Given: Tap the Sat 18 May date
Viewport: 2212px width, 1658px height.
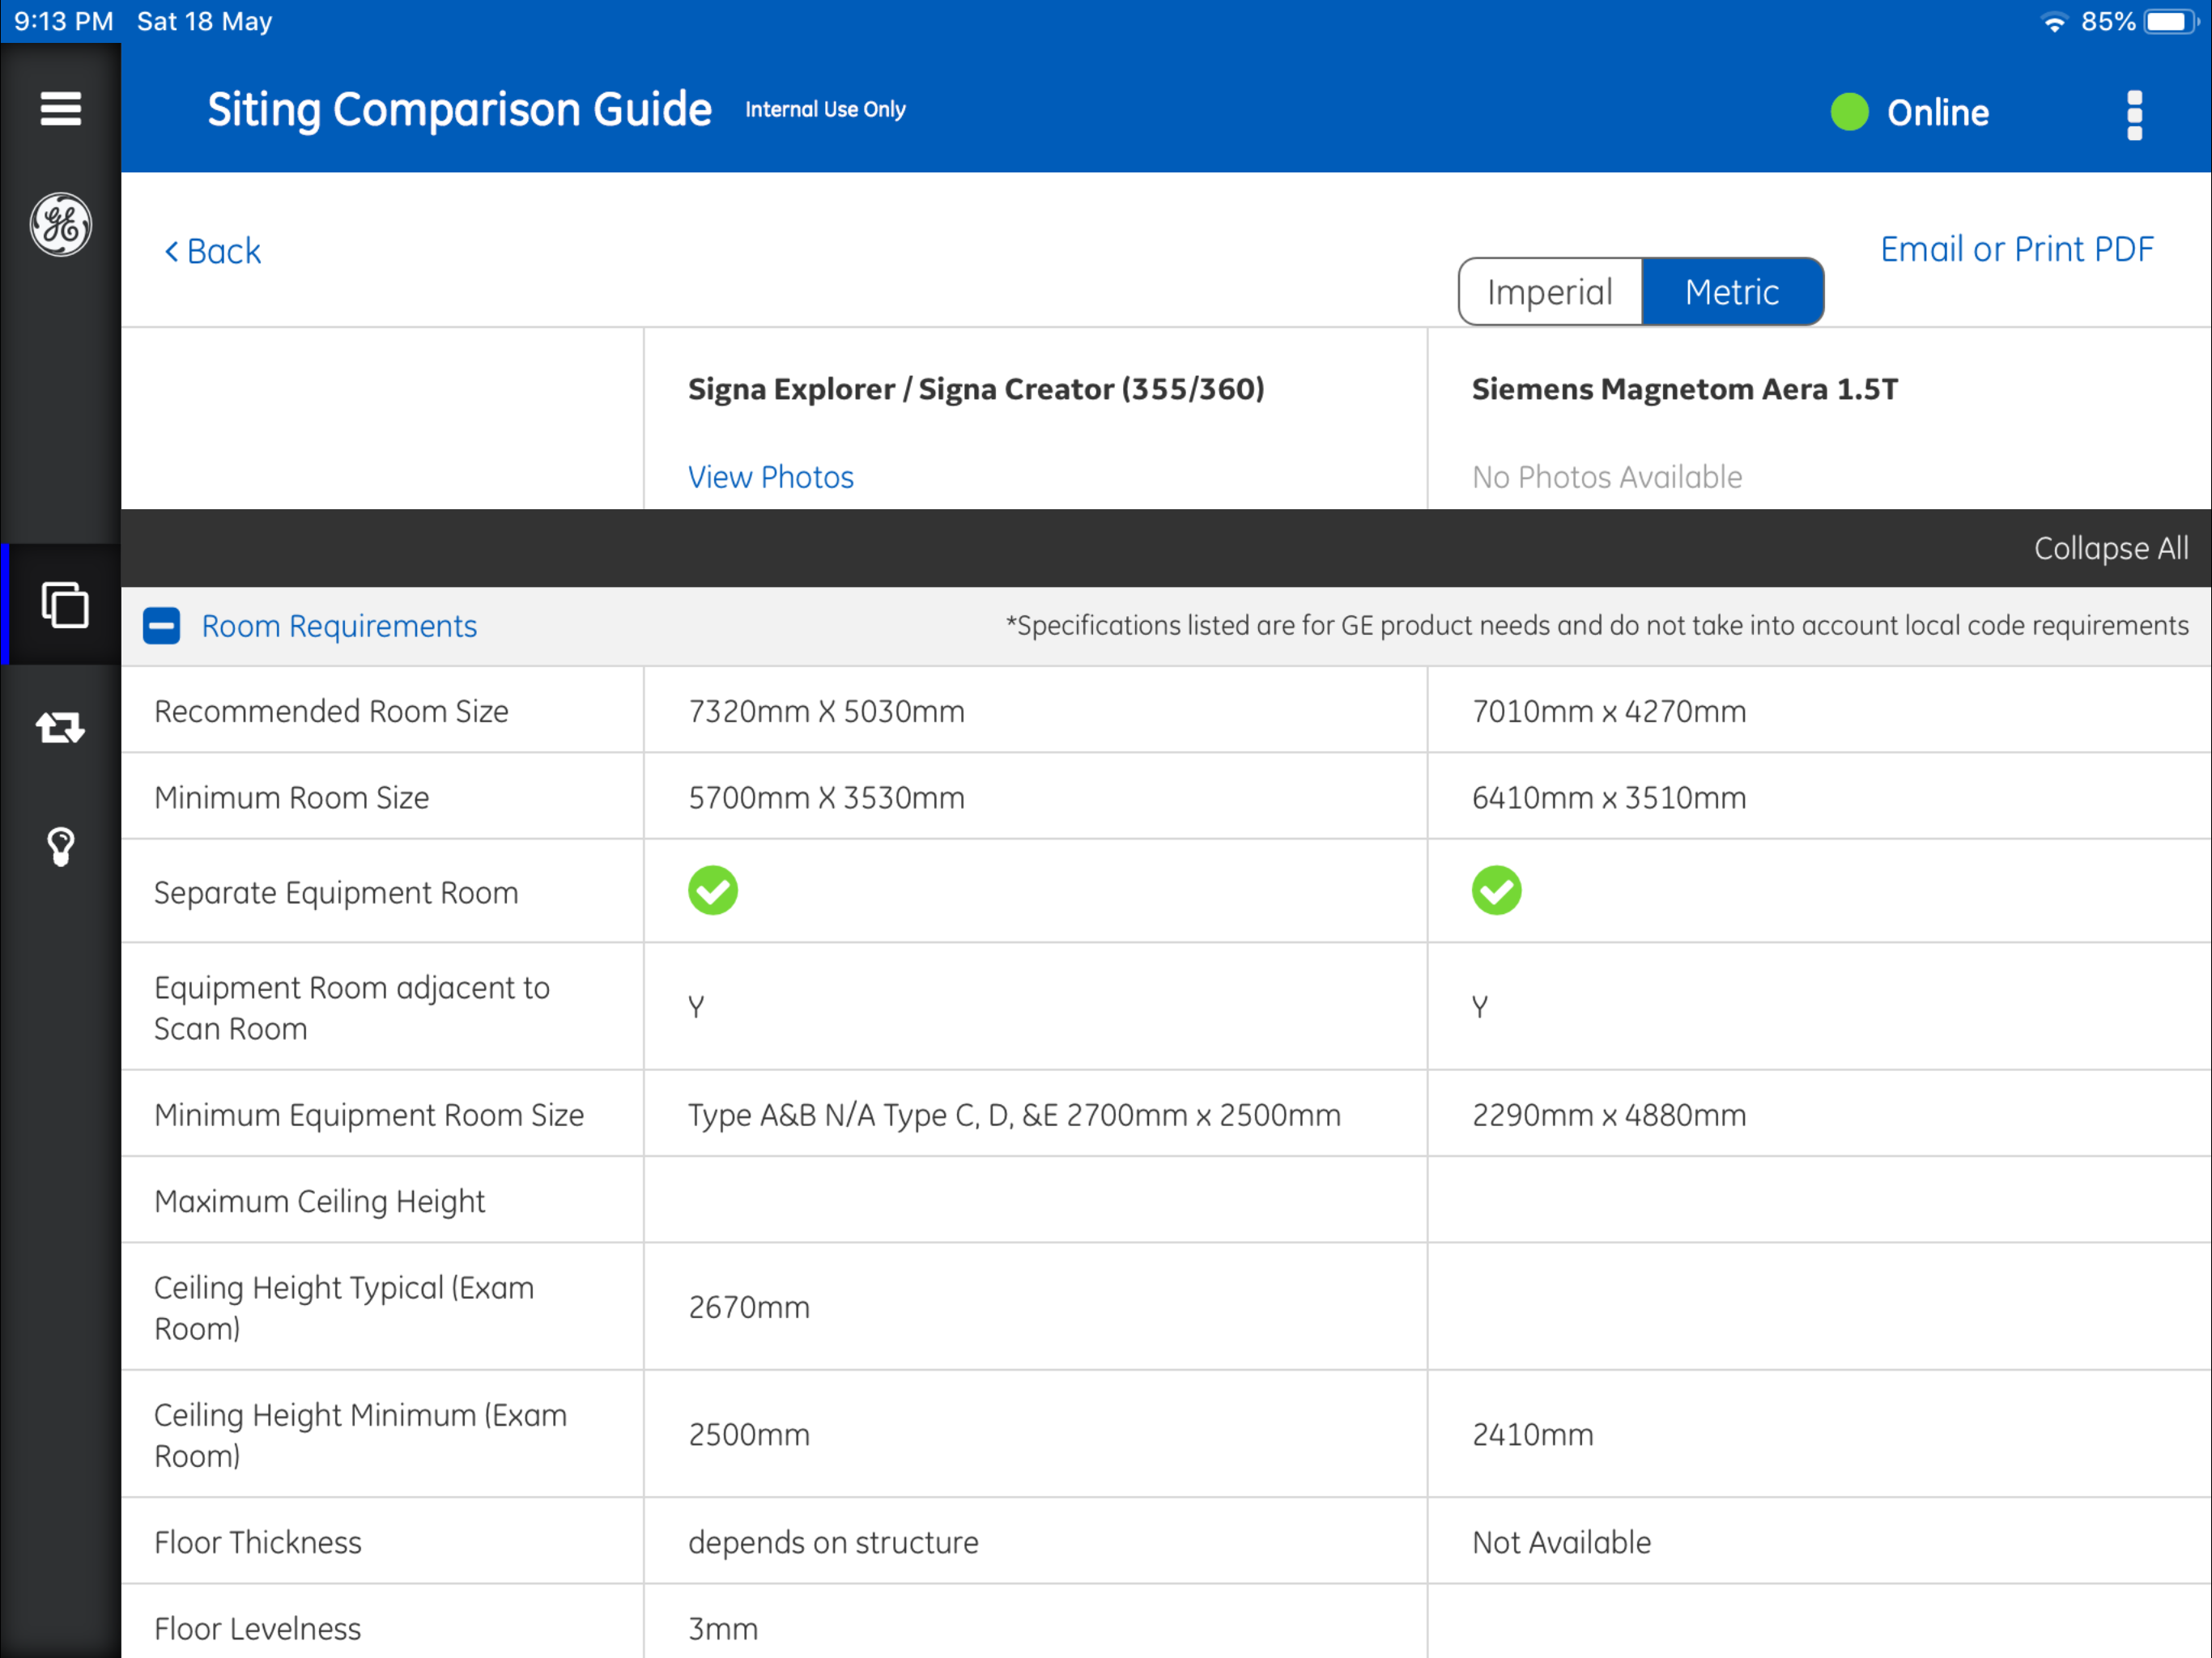Looking at the screenshot, I should (x=204, y=21).
